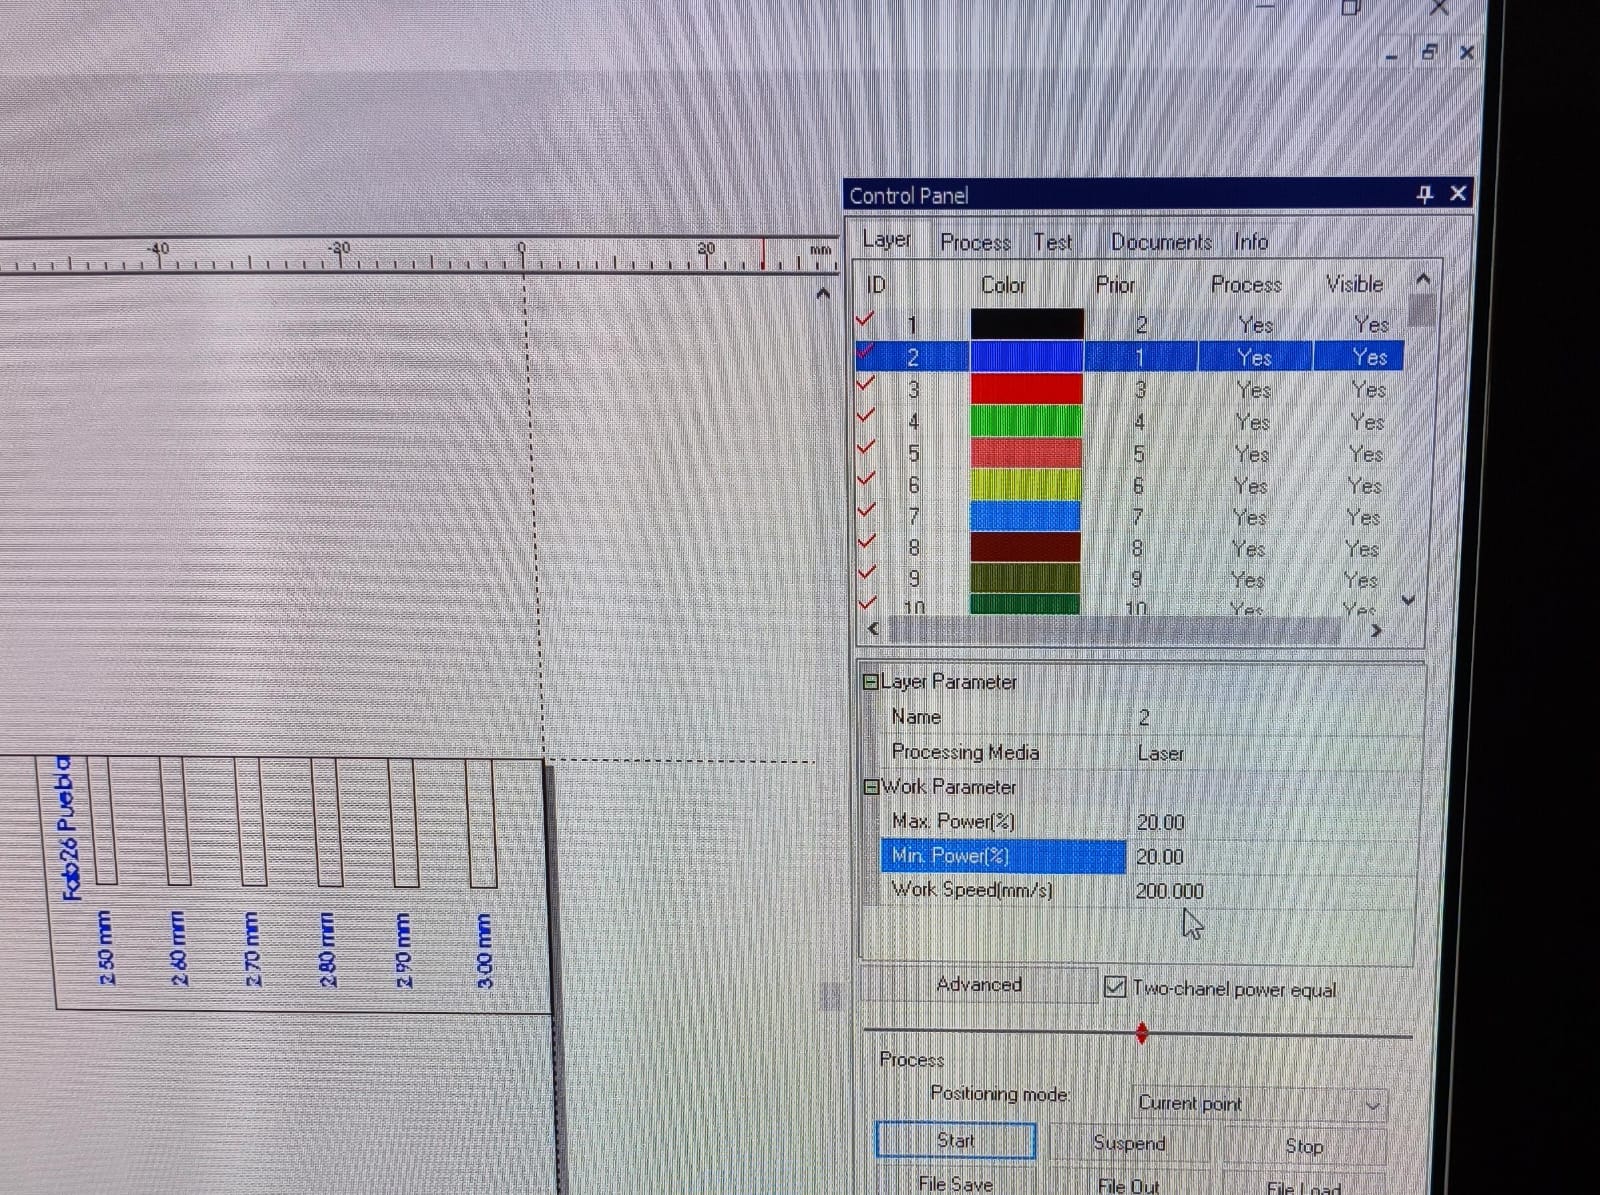Viewport: 1600px width, 1195px height.
Task: Open the Documents tab
Action: click(x=1160, y=242)
